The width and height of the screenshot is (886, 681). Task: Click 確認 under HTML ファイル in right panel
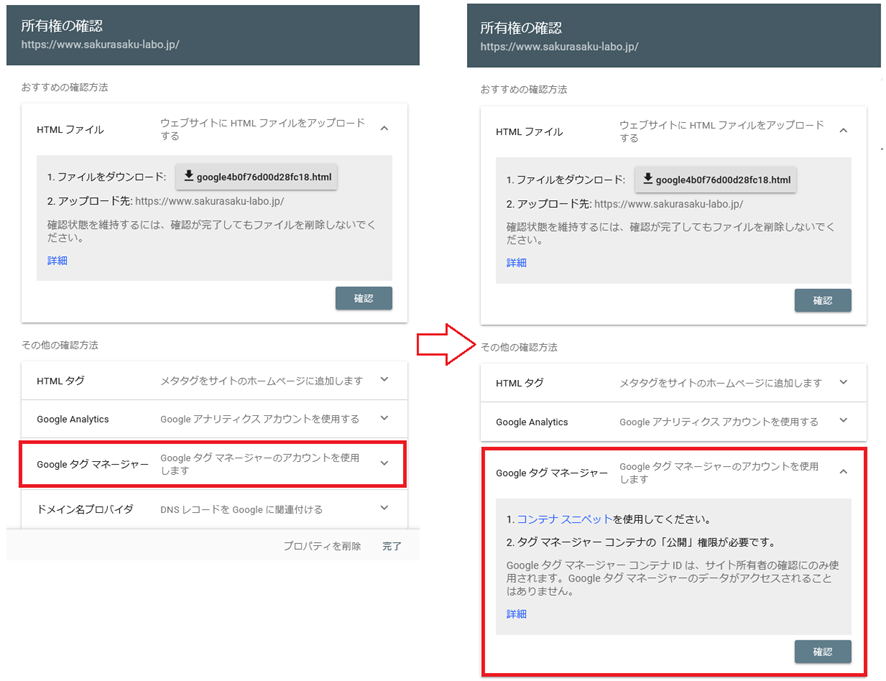click(823, 301)
